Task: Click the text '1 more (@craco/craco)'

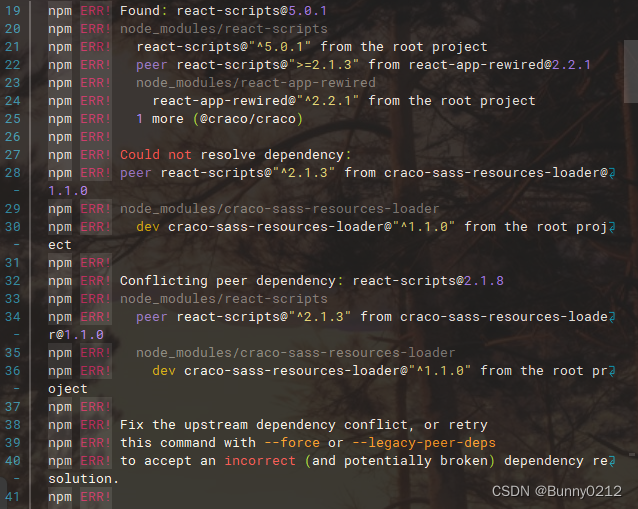Action: 220,119
